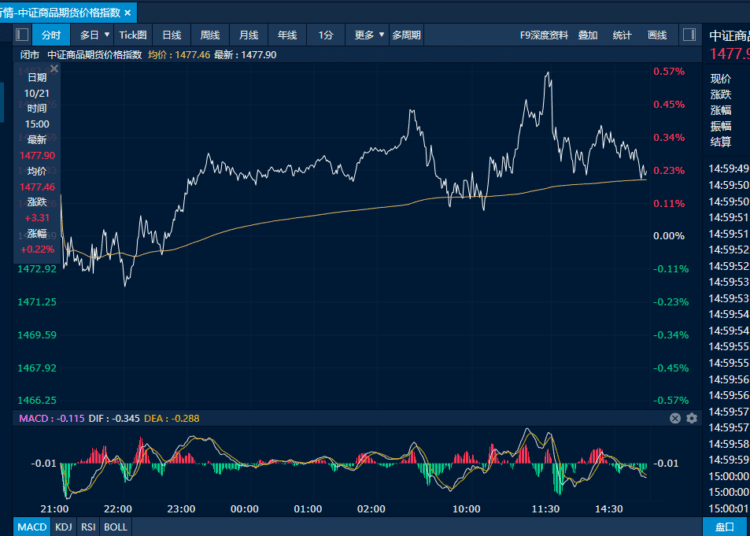Open the 画线 drawing tool
The width and height of the screenshot is (750, 536).
657,35
